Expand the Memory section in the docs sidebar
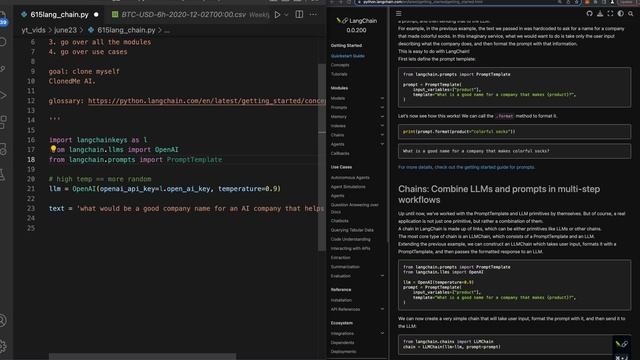The width and height of the screenshot is (640, 360). pos(382,117)
